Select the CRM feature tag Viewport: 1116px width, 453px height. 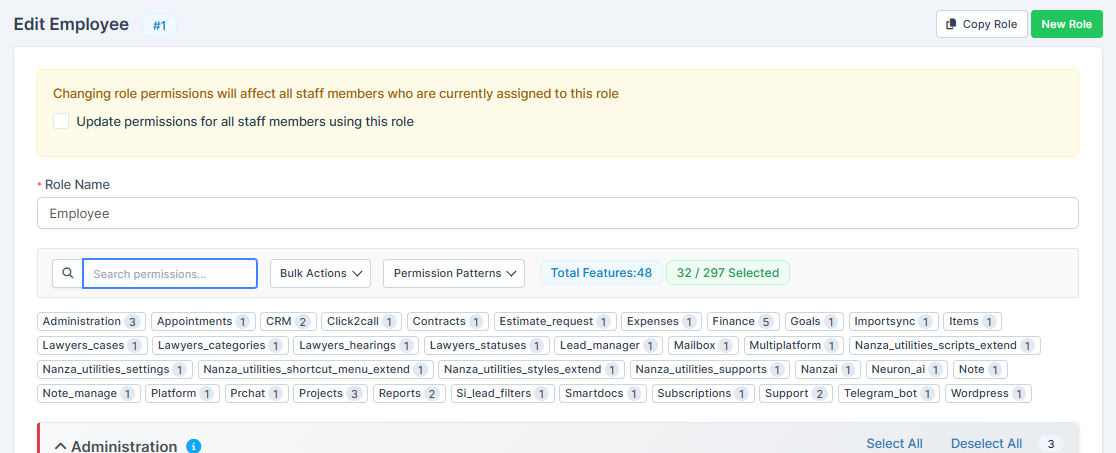click(288, 321)
